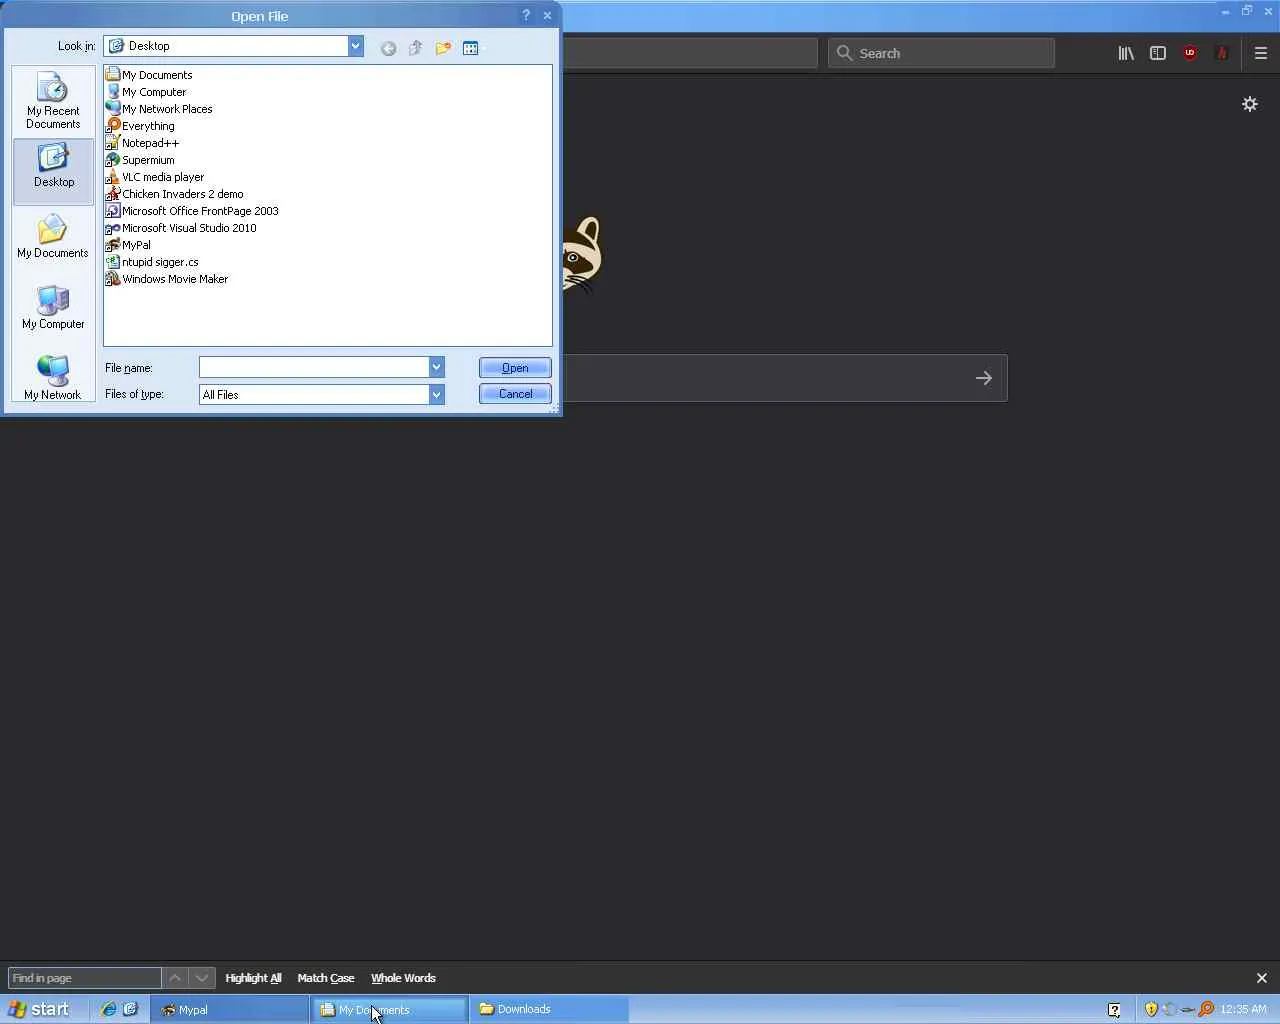Viewport: 1280px width, 1024px height.
Task: Select My Documents in file list
Action: (149, 75)
